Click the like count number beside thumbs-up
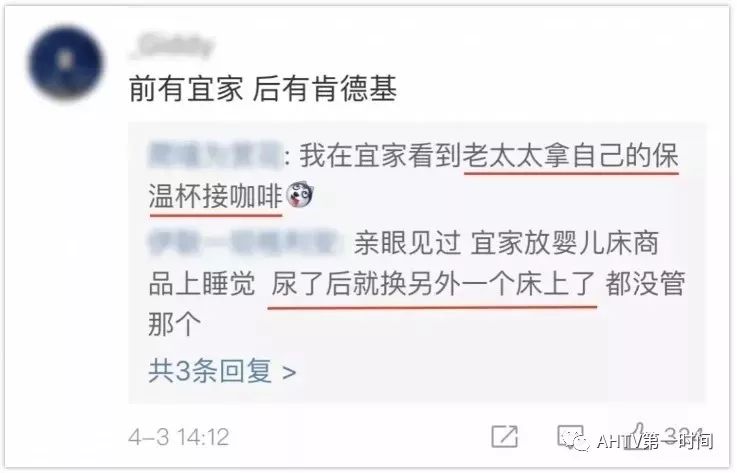The height and width of the screenshot is (473, 737). click(683, 435)
